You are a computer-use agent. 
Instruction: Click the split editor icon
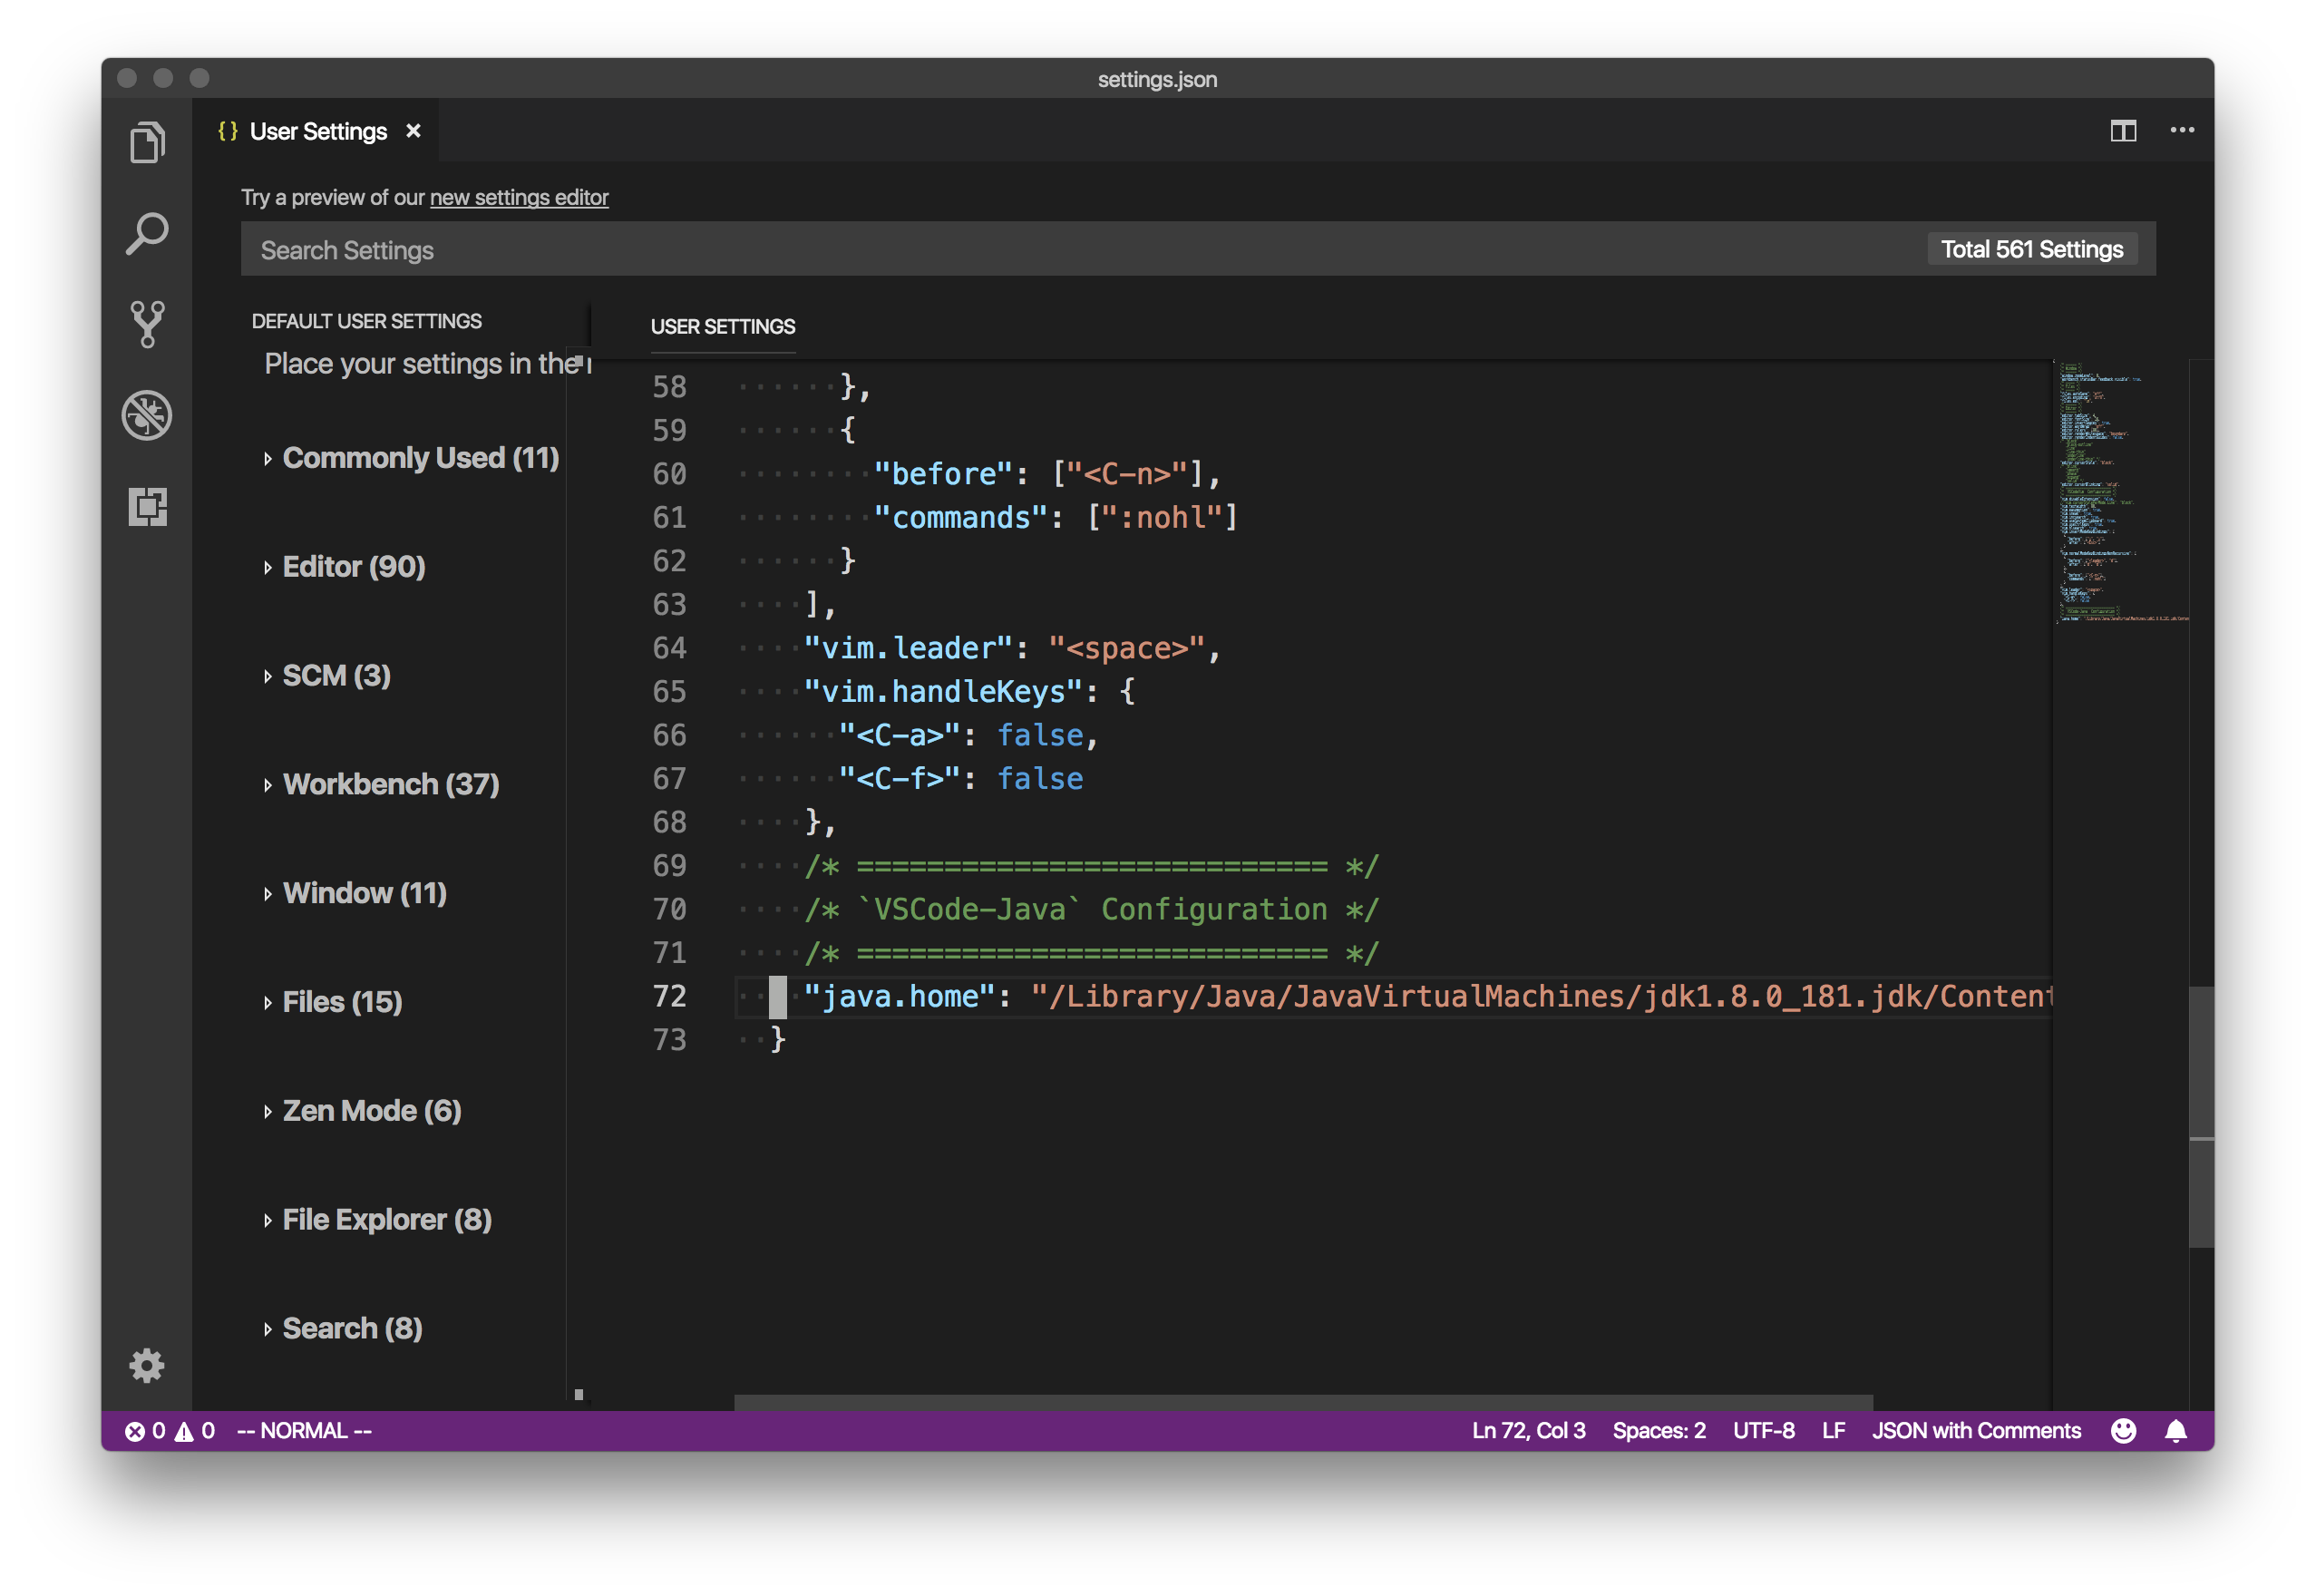coord(2125,130)
